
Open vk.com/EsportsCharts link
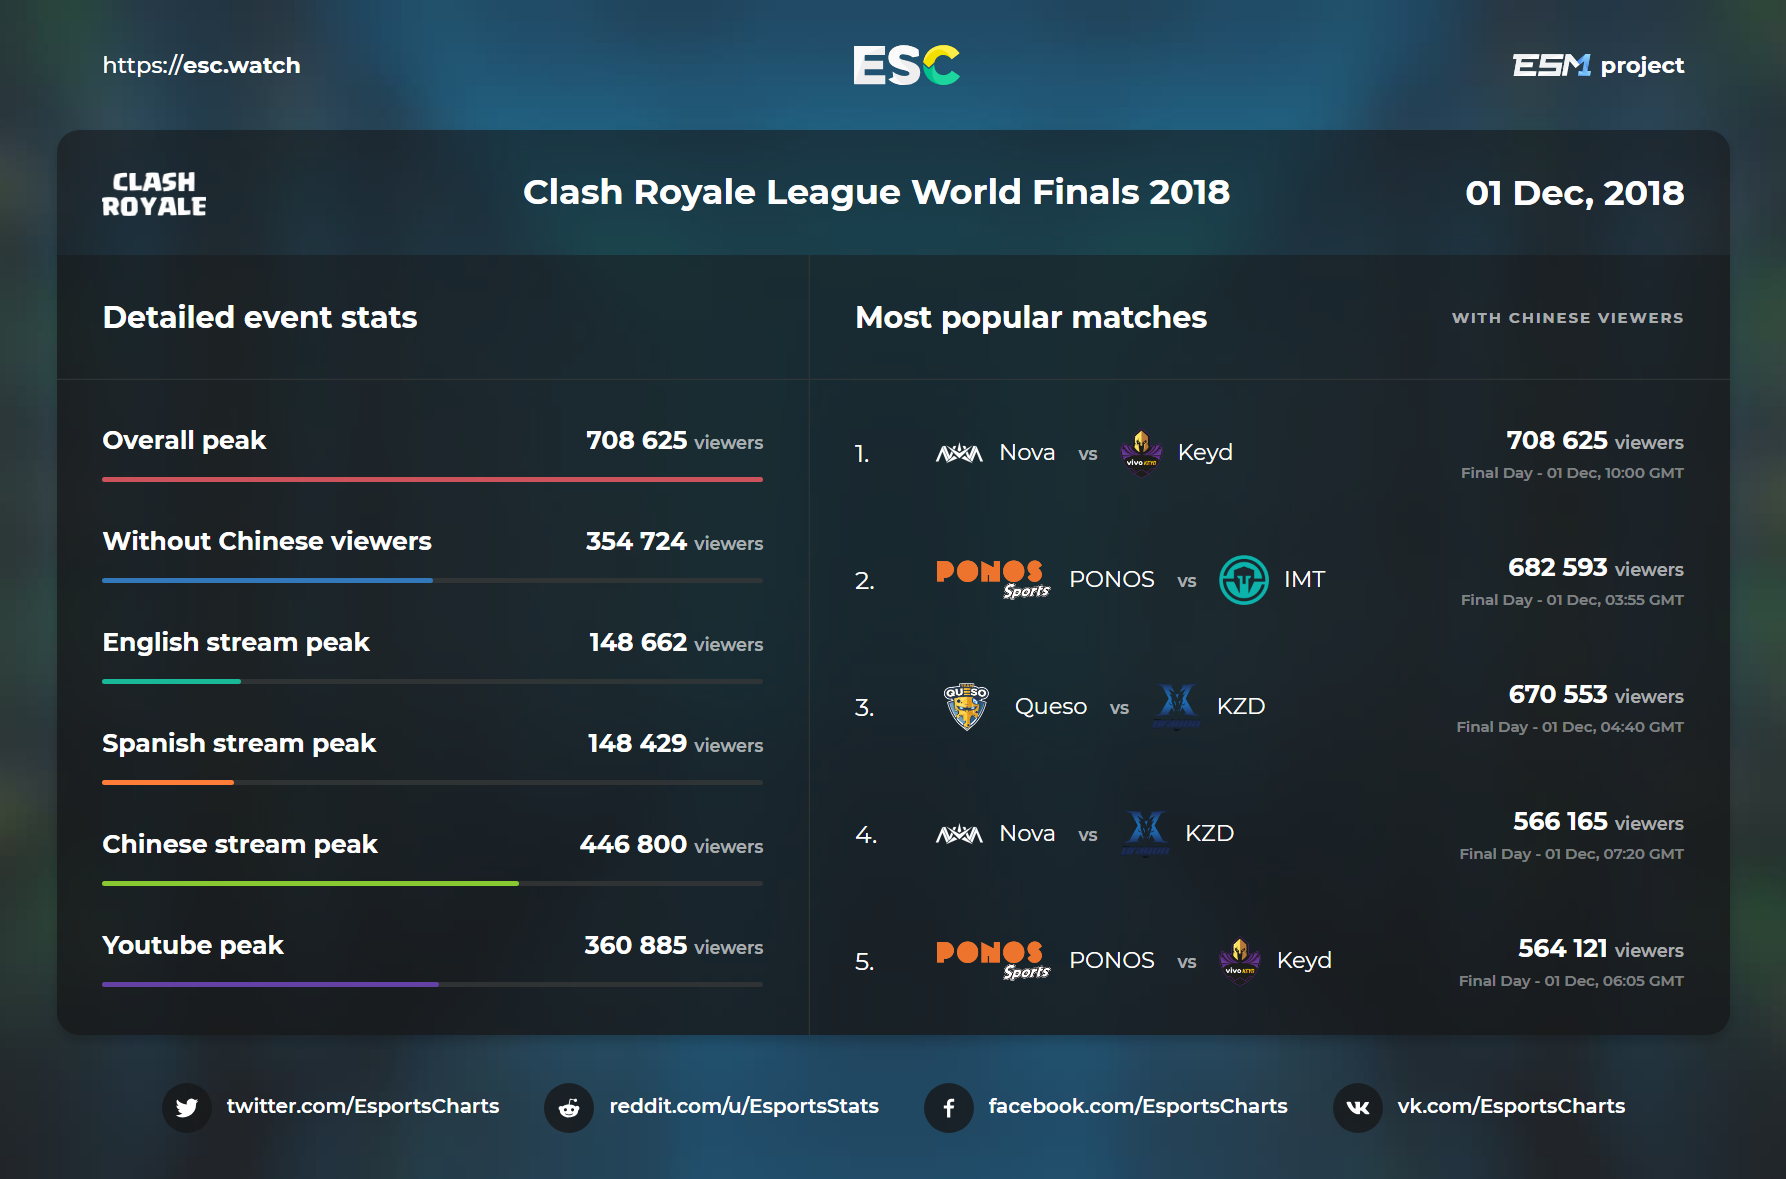(x=1511, y=1106)
